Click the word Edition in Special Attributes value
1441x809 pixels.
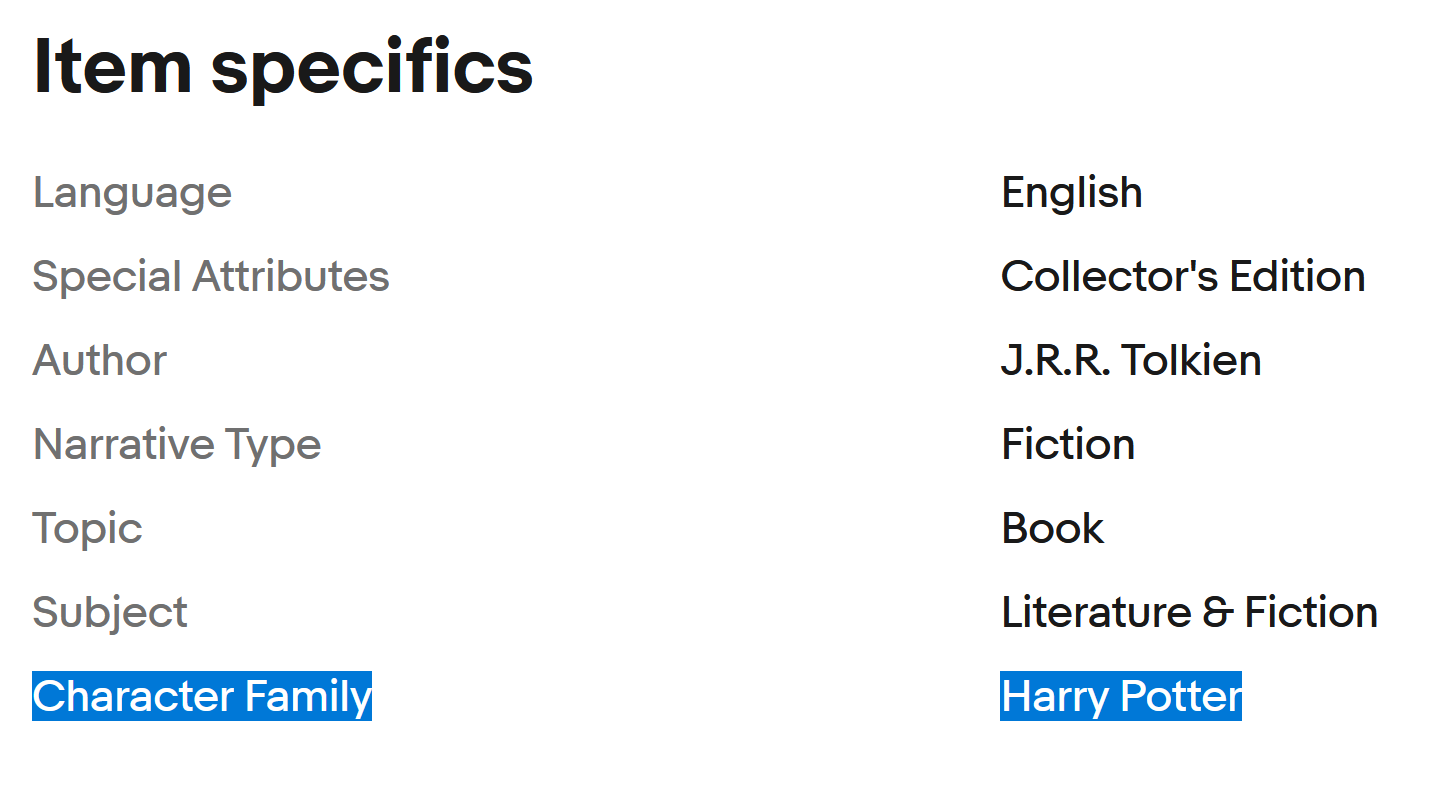(x=1298, y=276)
